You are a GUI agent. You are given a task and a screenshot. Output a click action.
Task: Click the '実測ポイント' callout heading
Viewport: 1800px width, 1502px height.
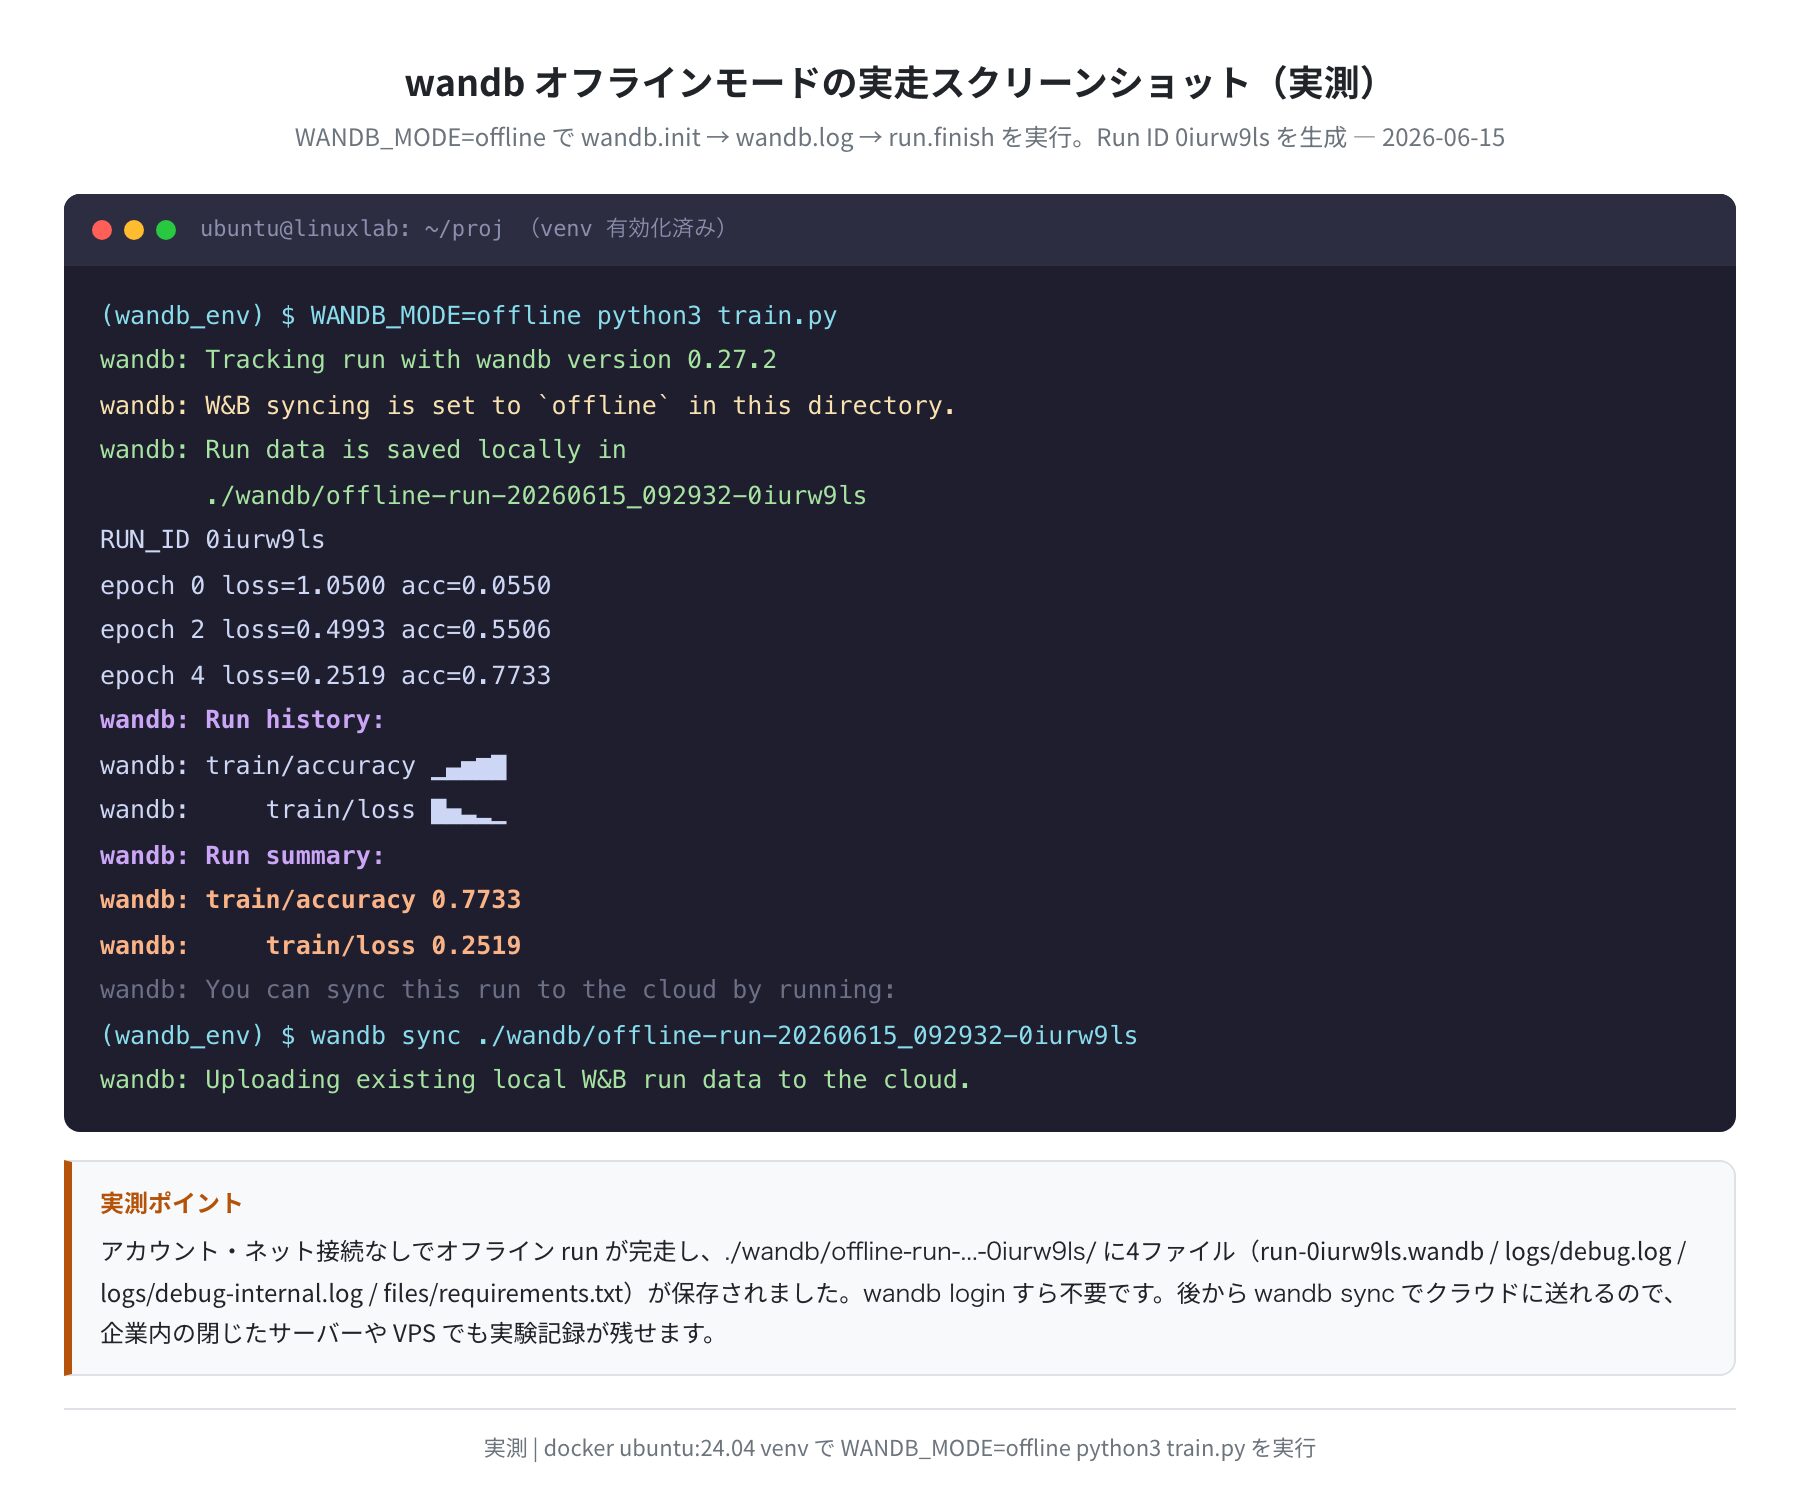171,1203
